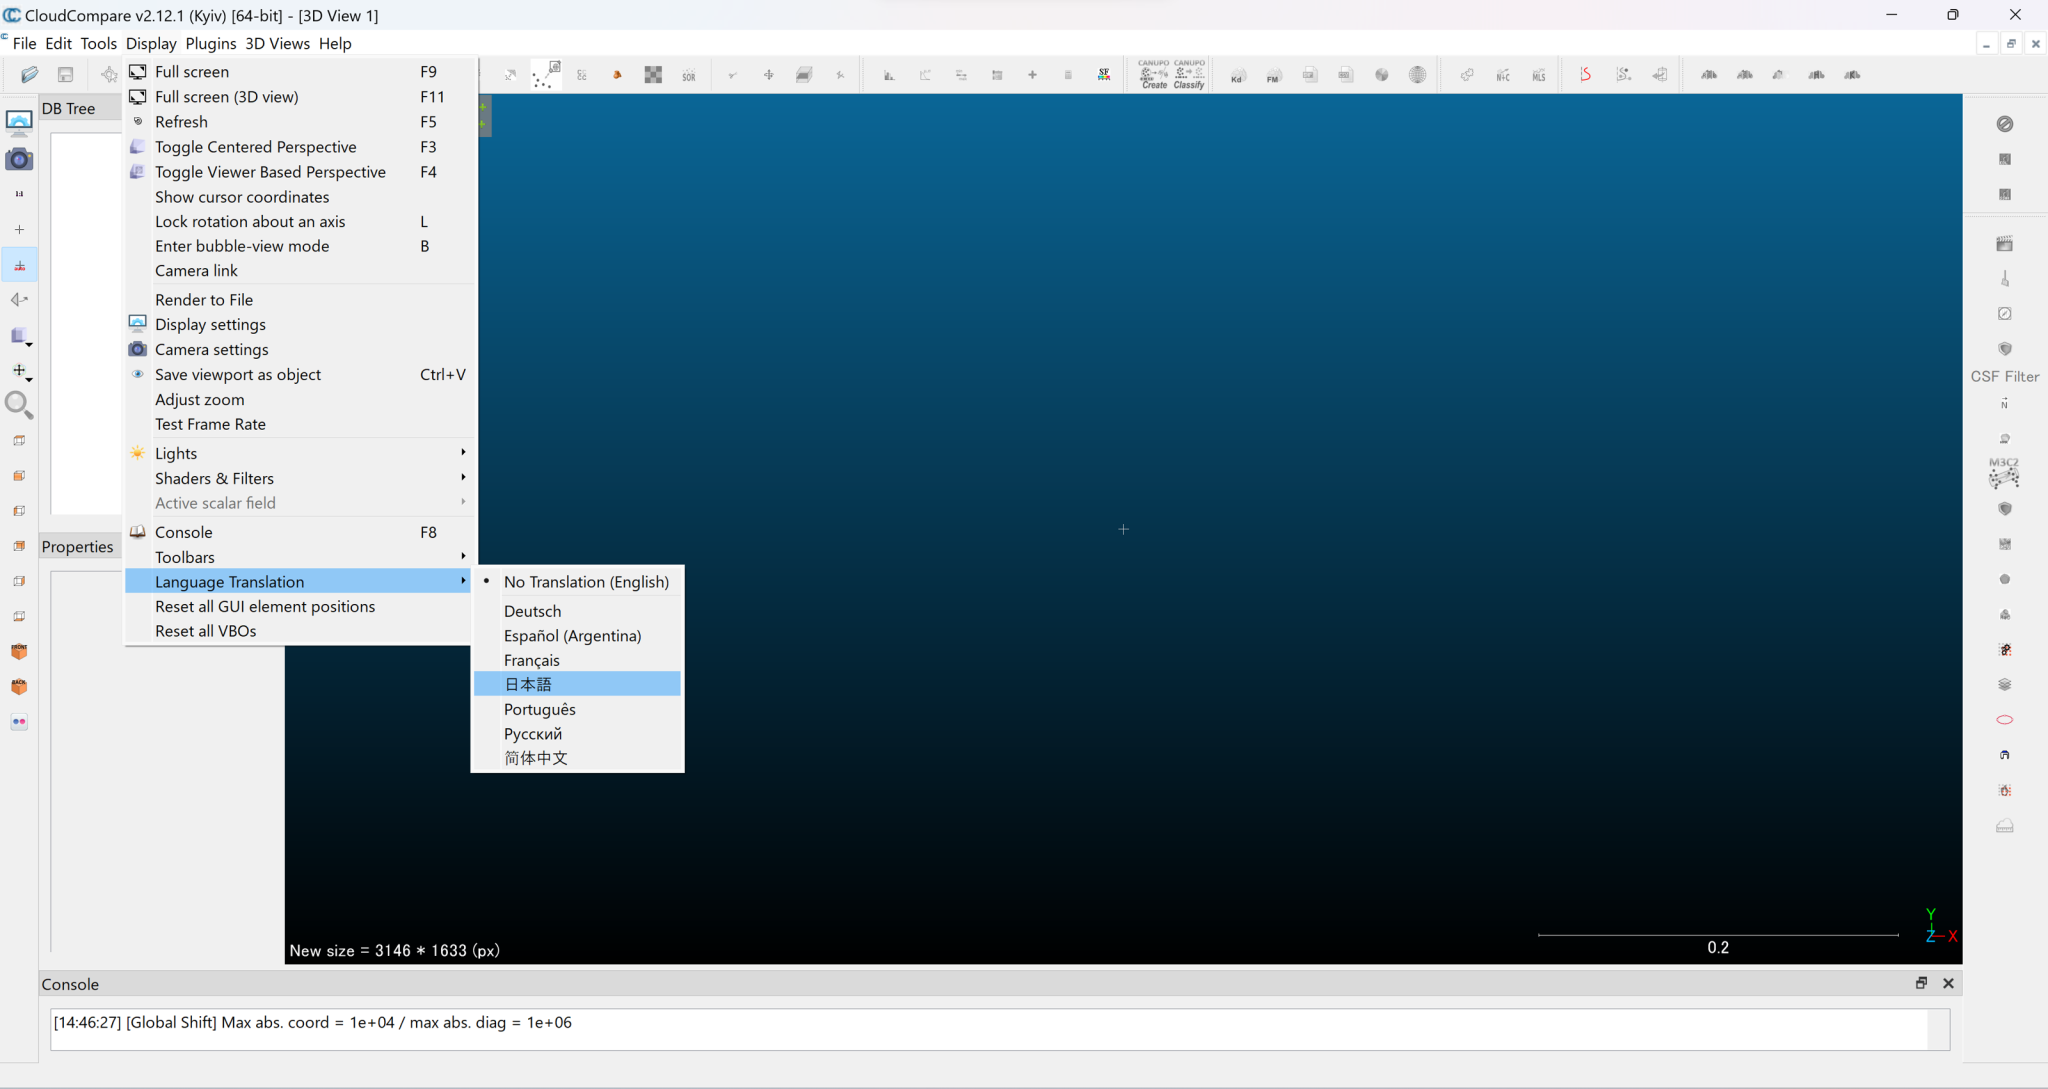Choose Render to File menu entry
Image resolution: width=2048 pixels, height=1089 pixels.
[204, 299]
